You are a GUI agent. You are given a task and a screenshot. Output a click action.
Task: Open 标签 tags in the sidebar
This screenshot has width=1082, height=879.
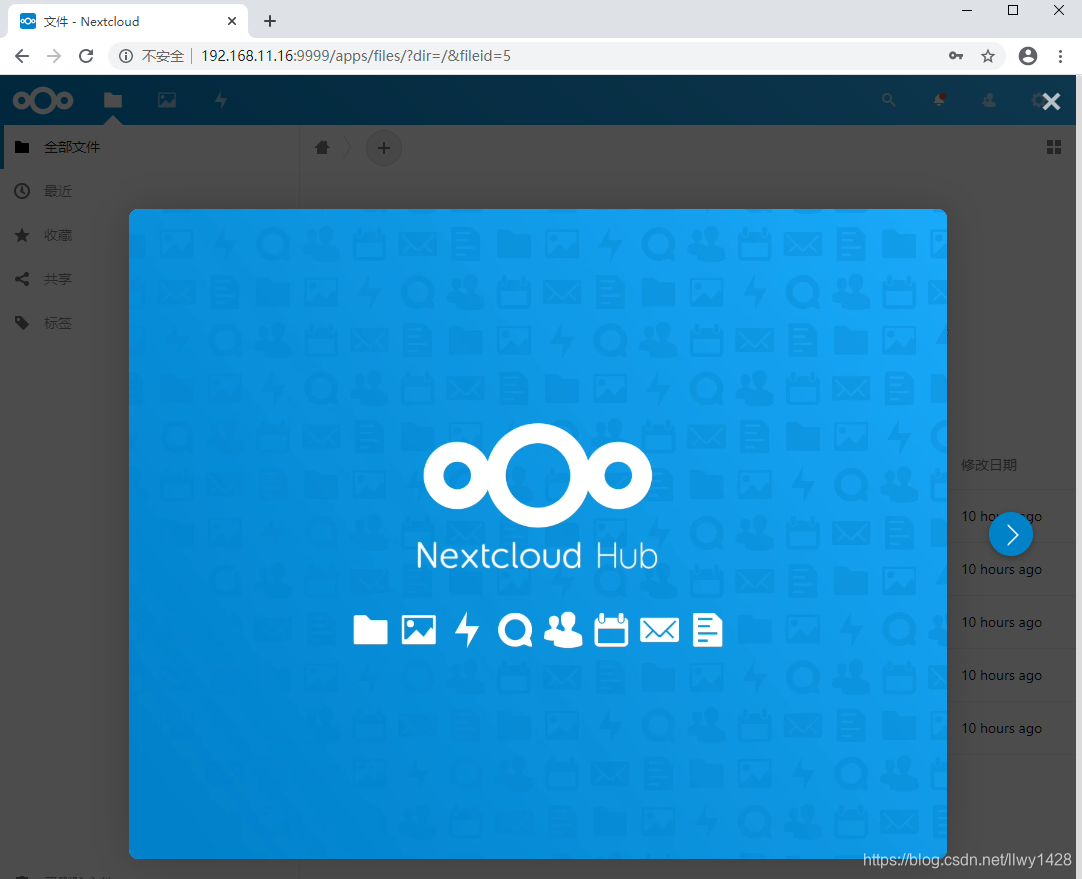click(x=57, y=322)
